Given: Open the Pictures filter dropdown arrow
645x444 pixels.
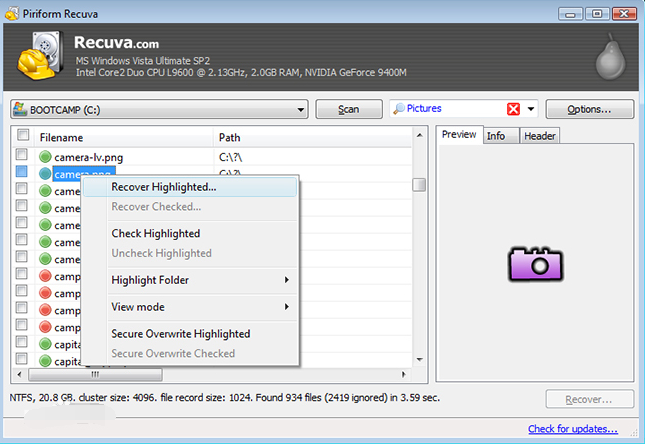Looking at the screenshot, I should [x=531, y=109].
